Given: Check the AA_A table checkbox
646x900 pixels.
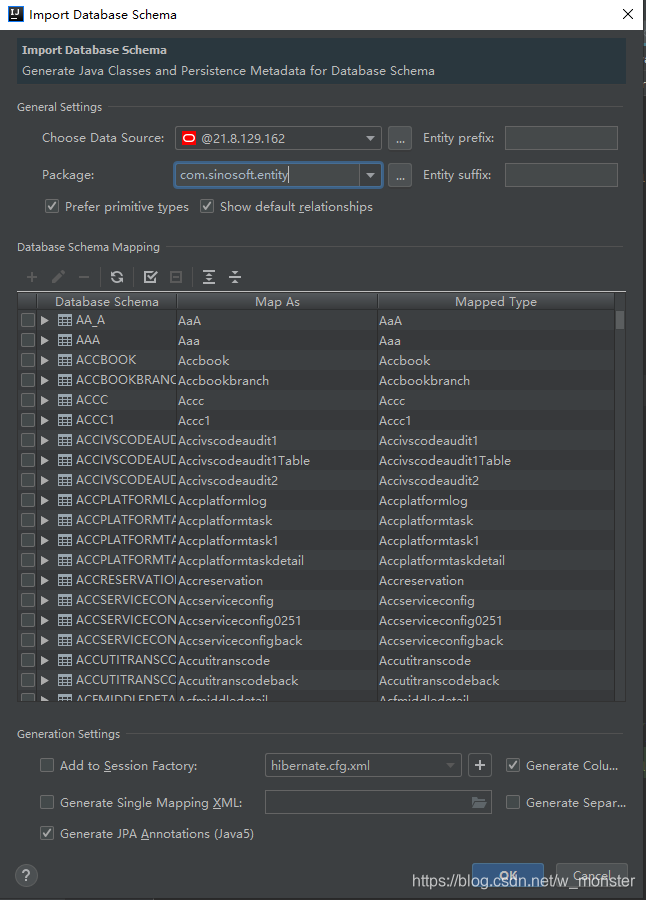Looking at the screenshot, I should pos(28,320).
